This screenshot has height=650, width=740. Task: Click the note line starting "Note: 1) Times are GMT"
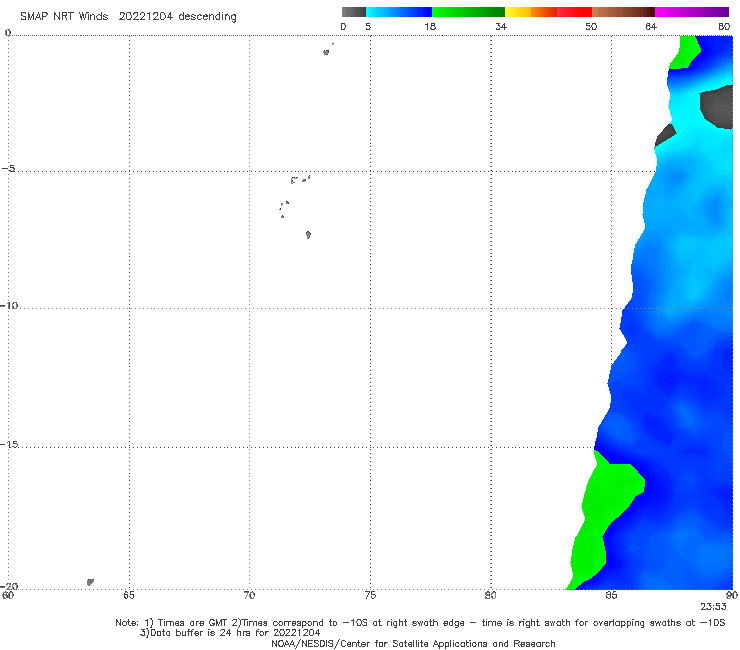pyautogui.click(x=420, y=623)
